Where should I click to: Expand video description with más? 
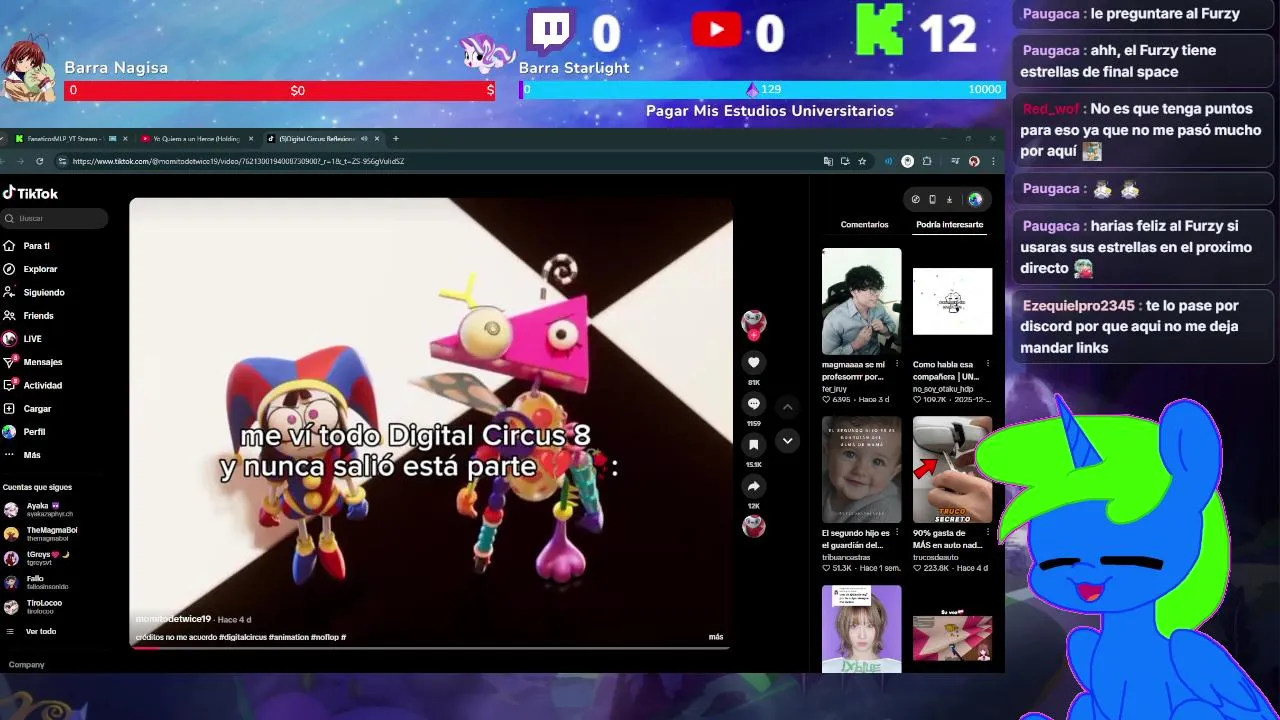click(716, 637)
